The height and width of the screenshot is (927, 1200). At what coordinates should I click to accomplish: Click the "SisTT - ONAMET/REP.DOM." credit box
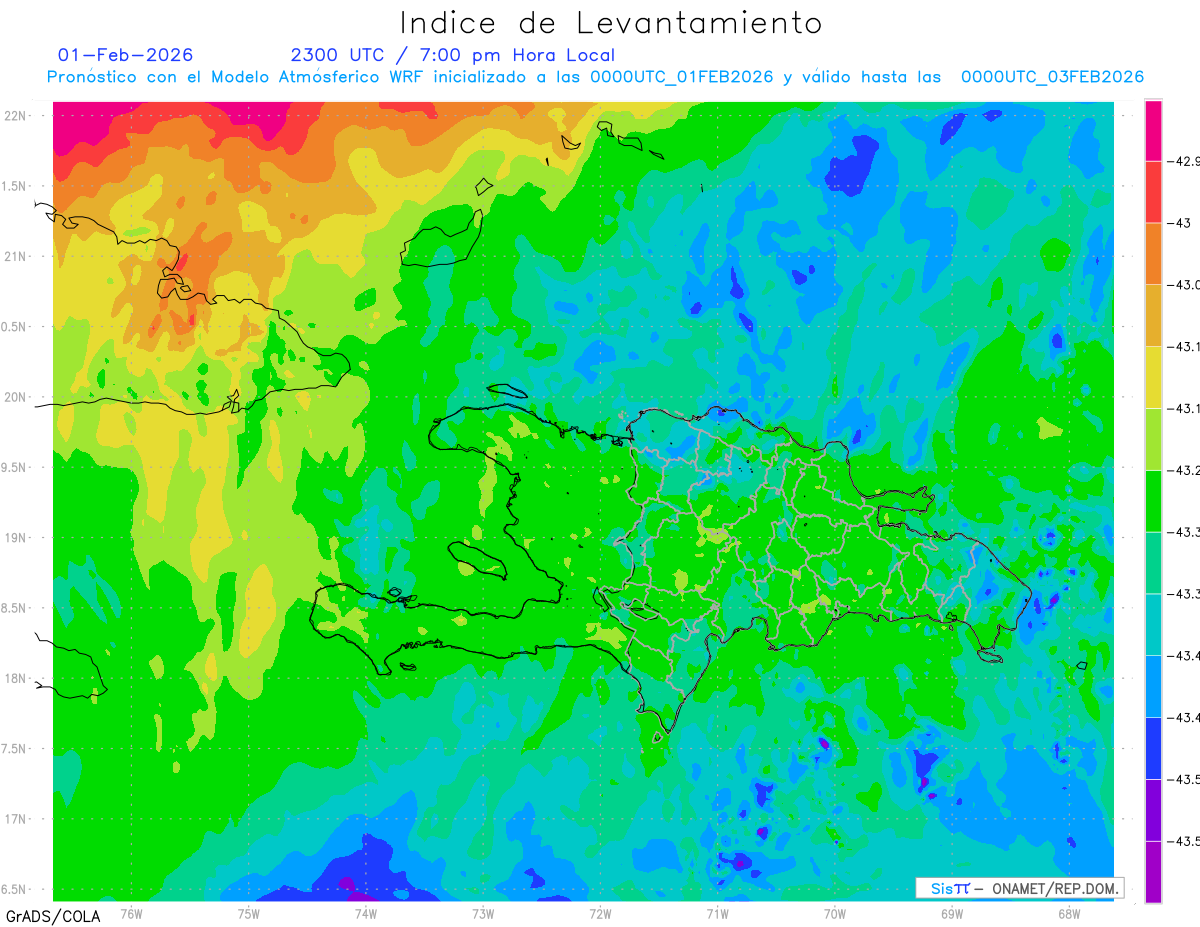click(x=1020, y=888)
